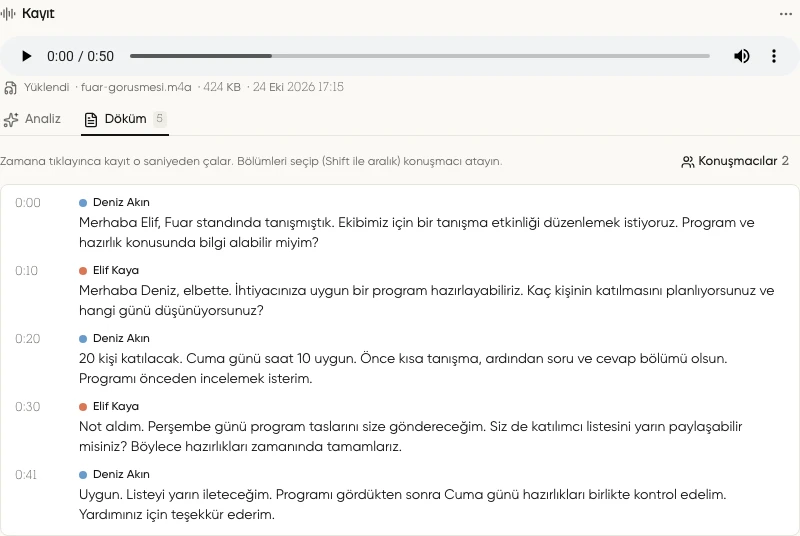This screenshot has width=800, height=536.
Task: Click the audio file icon beside Yüklendi
Action: (10, 88)
